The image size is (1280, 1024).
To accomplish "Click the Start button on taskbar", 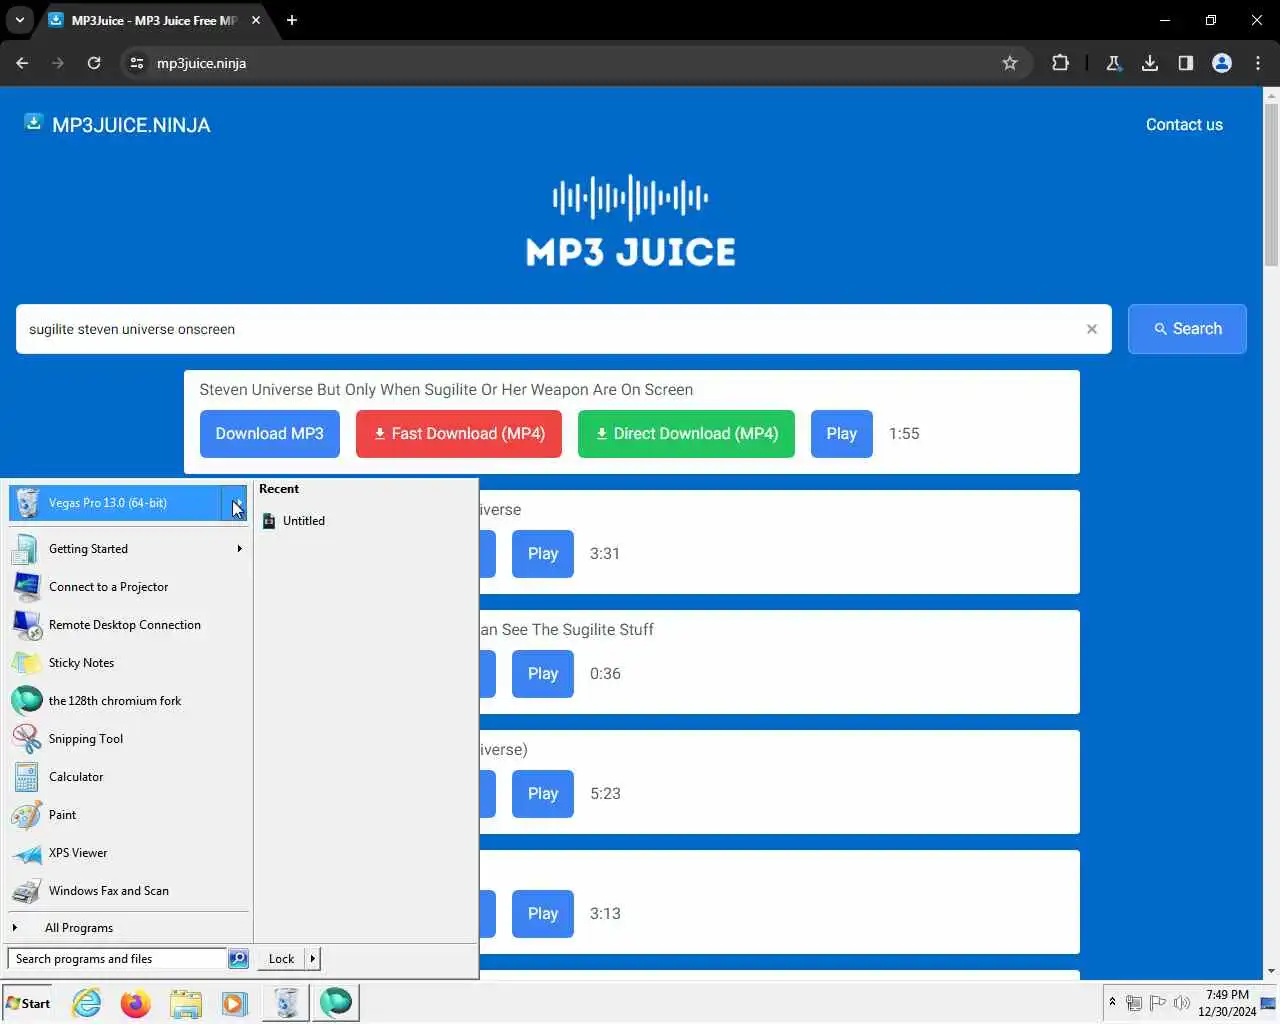I will coord(28,1003).
